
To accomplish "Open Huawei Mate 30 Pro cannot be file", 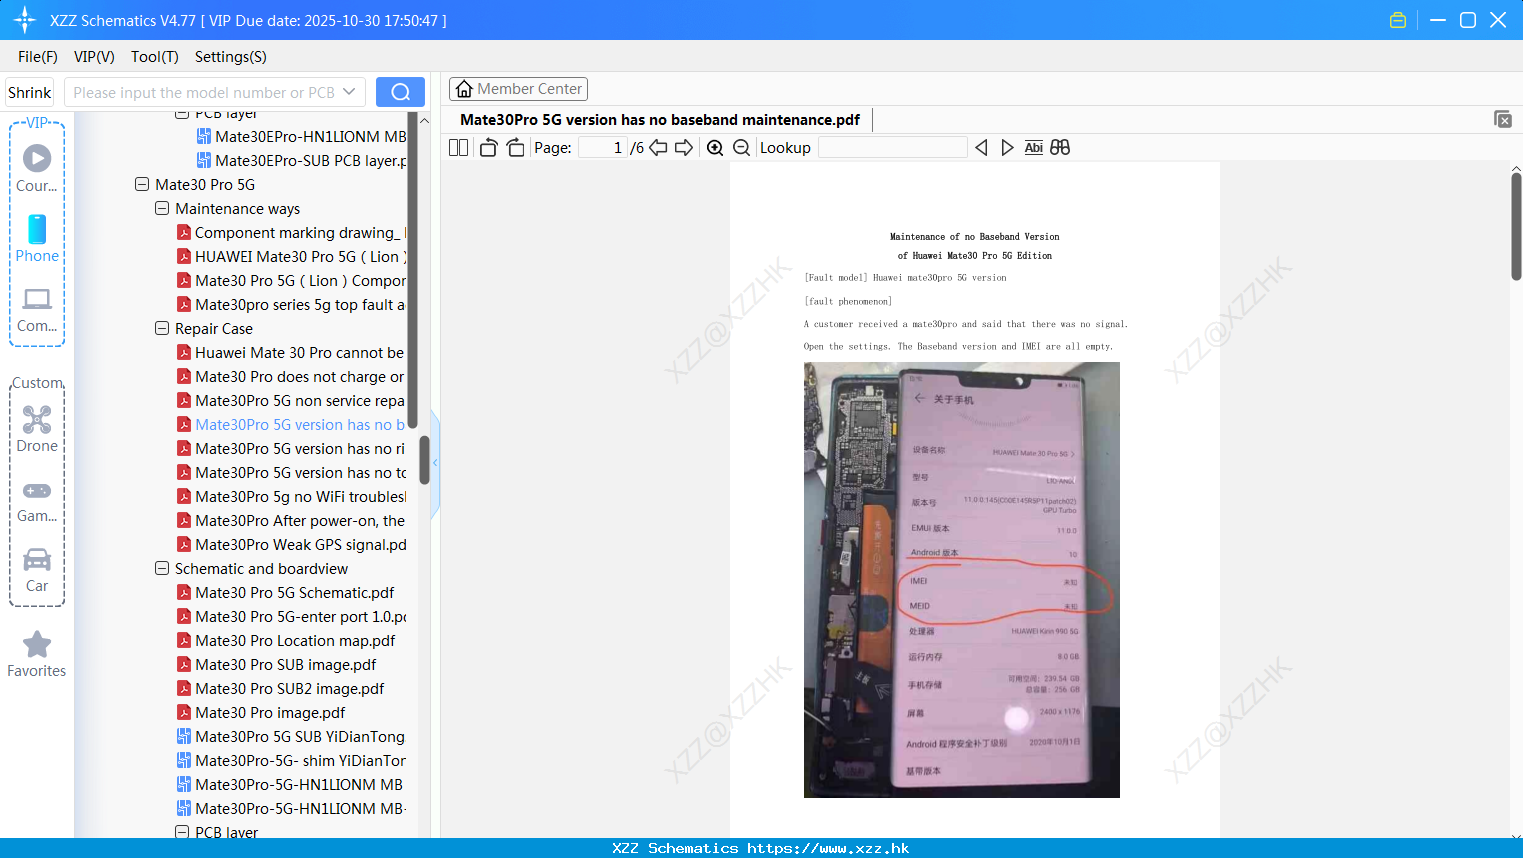I will [x=291, y=352].
